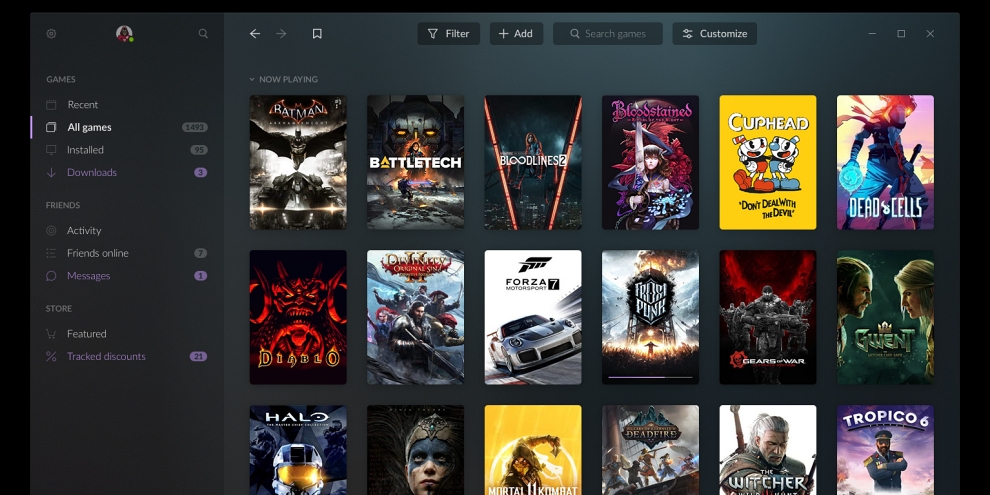Open the Customize options
Viewport: 990px width, 495px height.
click(714, 33)
